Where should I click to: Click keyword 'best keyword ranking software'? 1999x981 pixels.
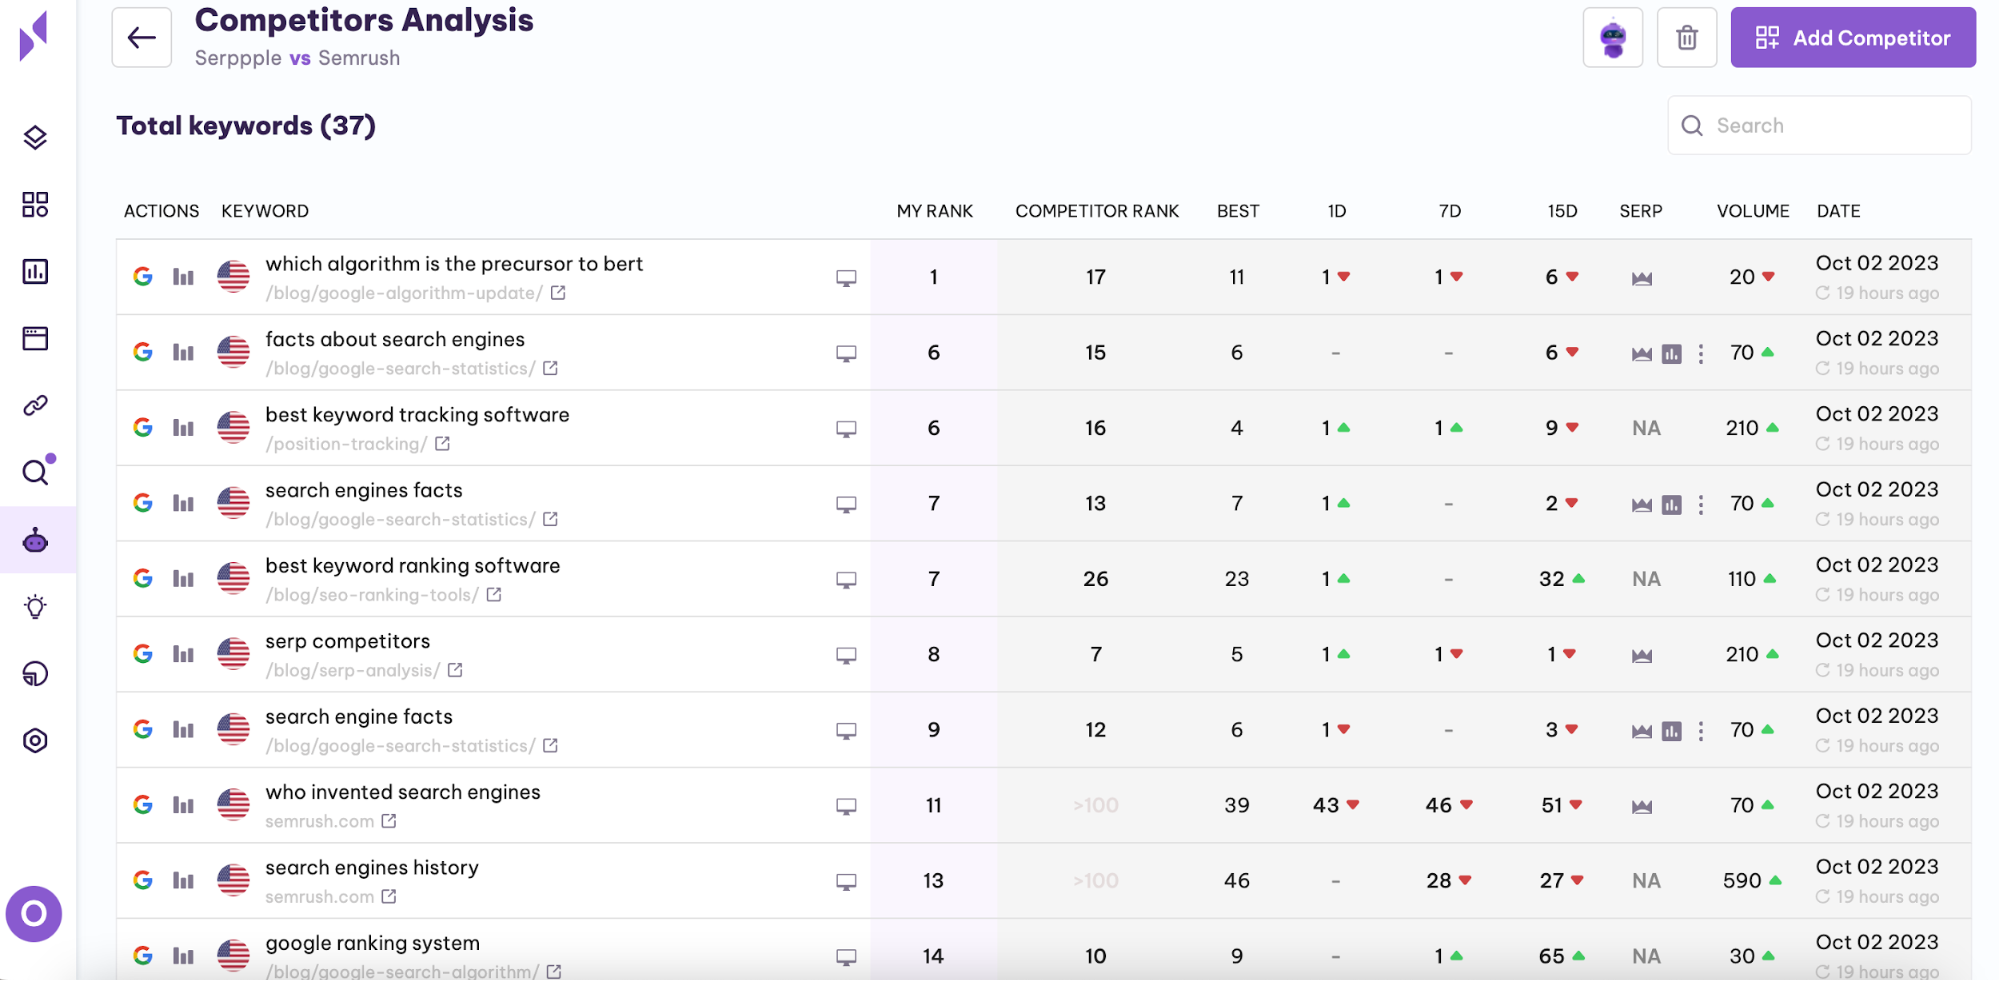click(412, 566)
